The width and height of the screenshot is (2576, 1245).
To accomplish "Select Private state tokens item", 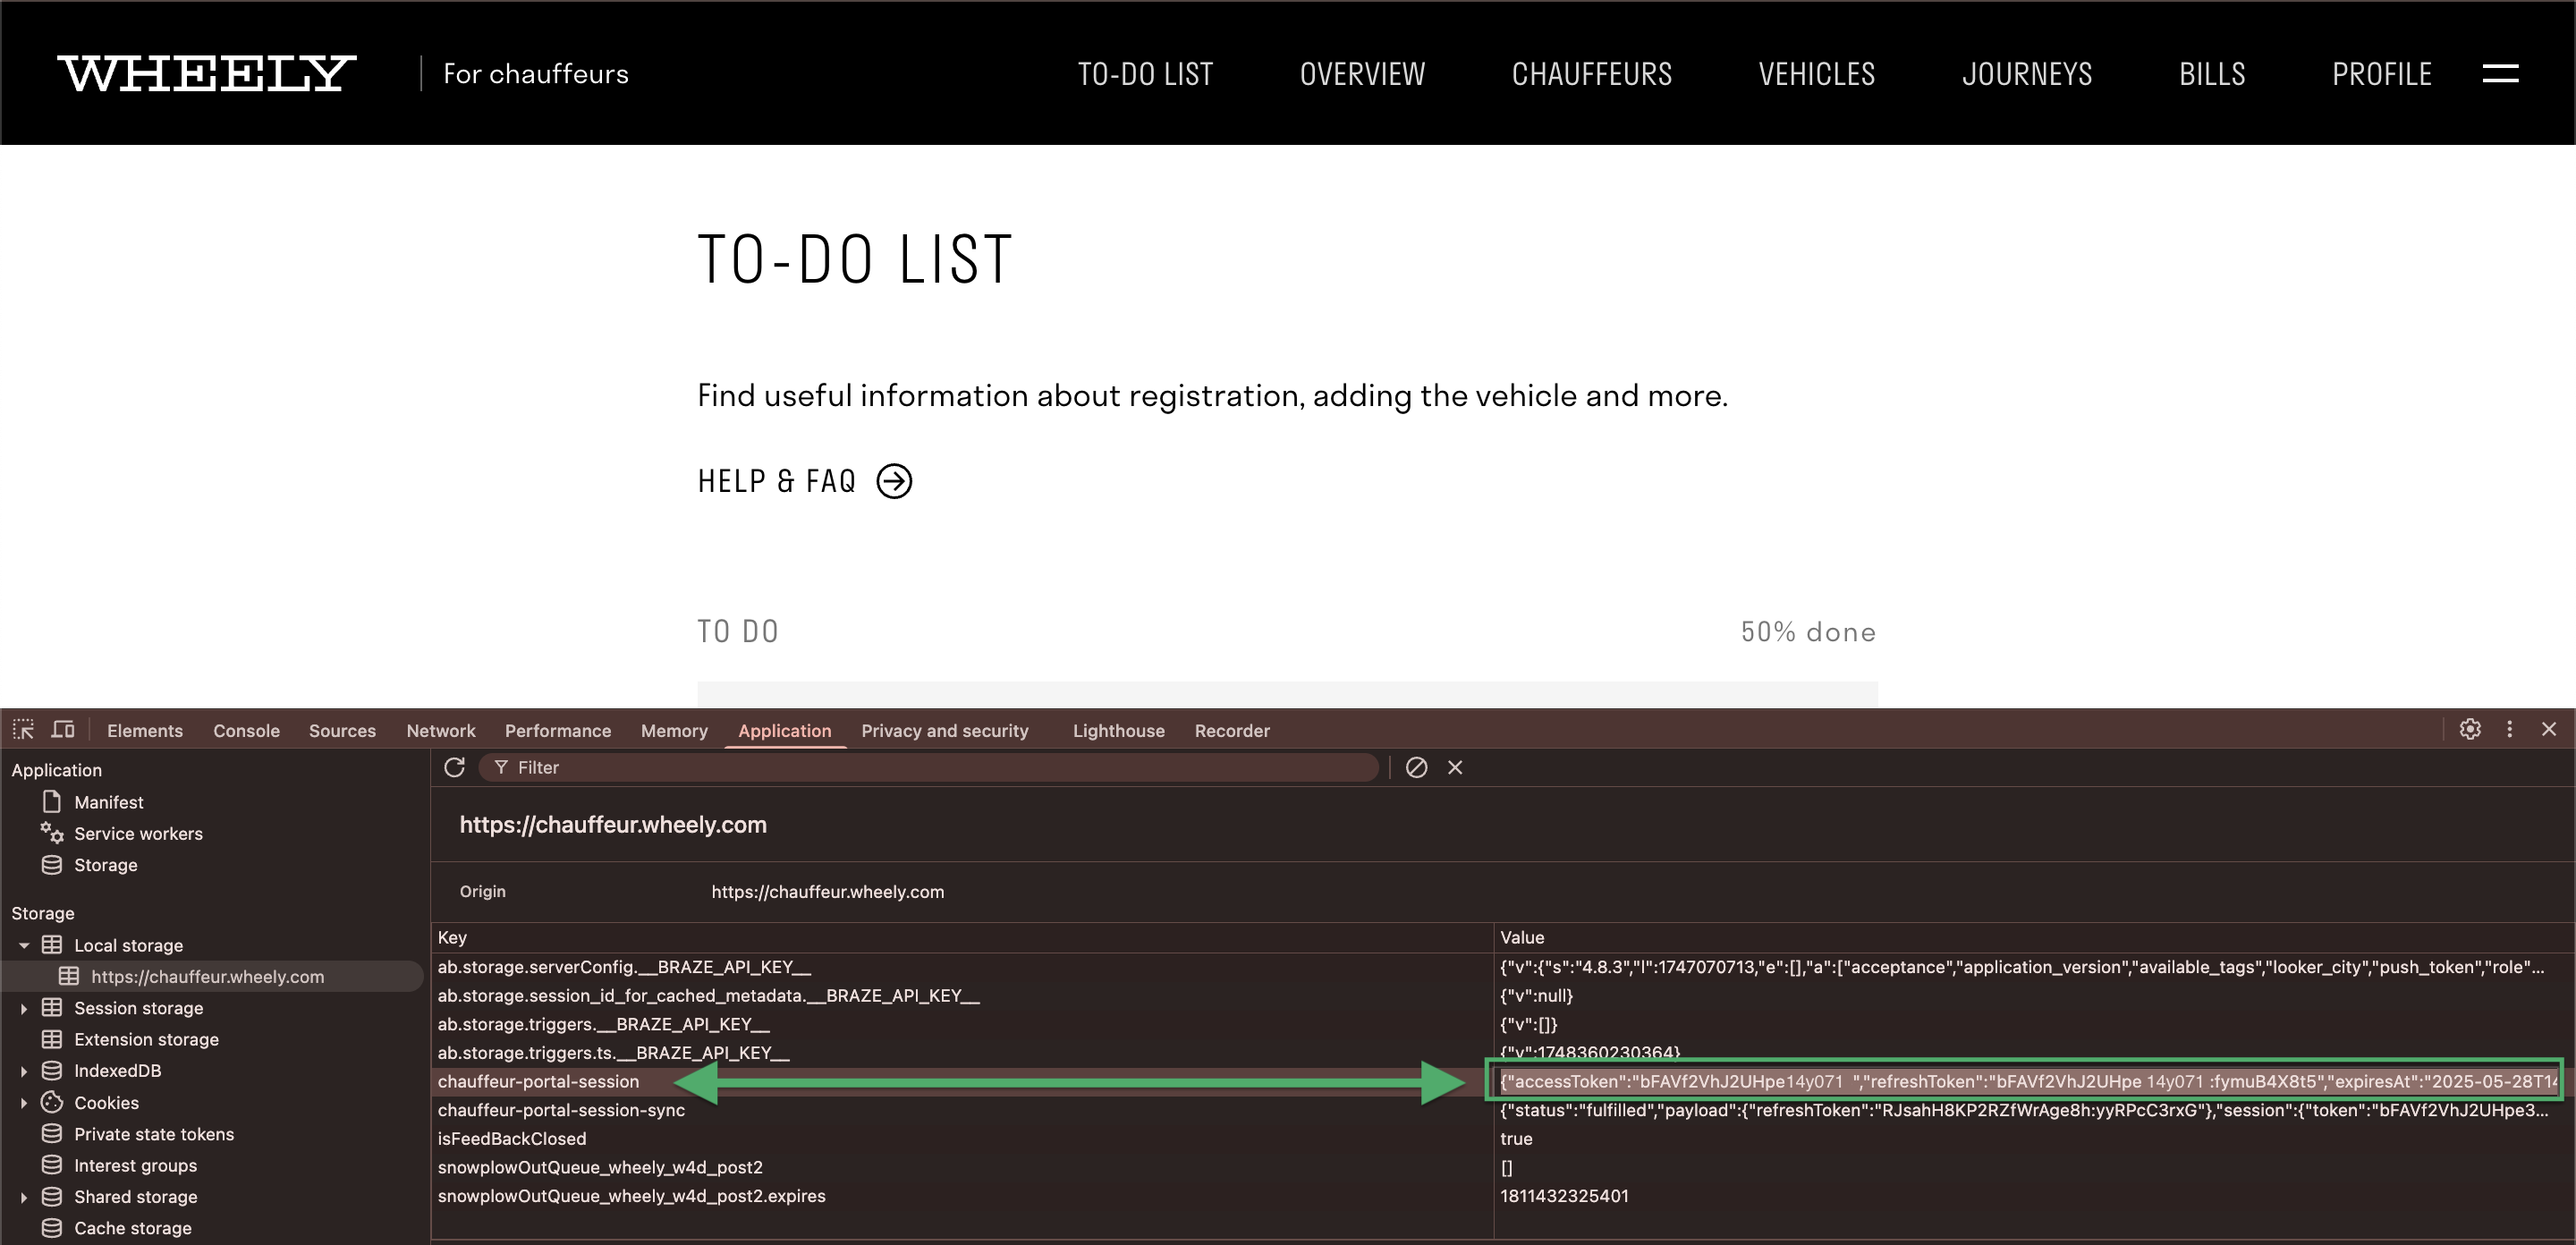I will point(154,1134).
